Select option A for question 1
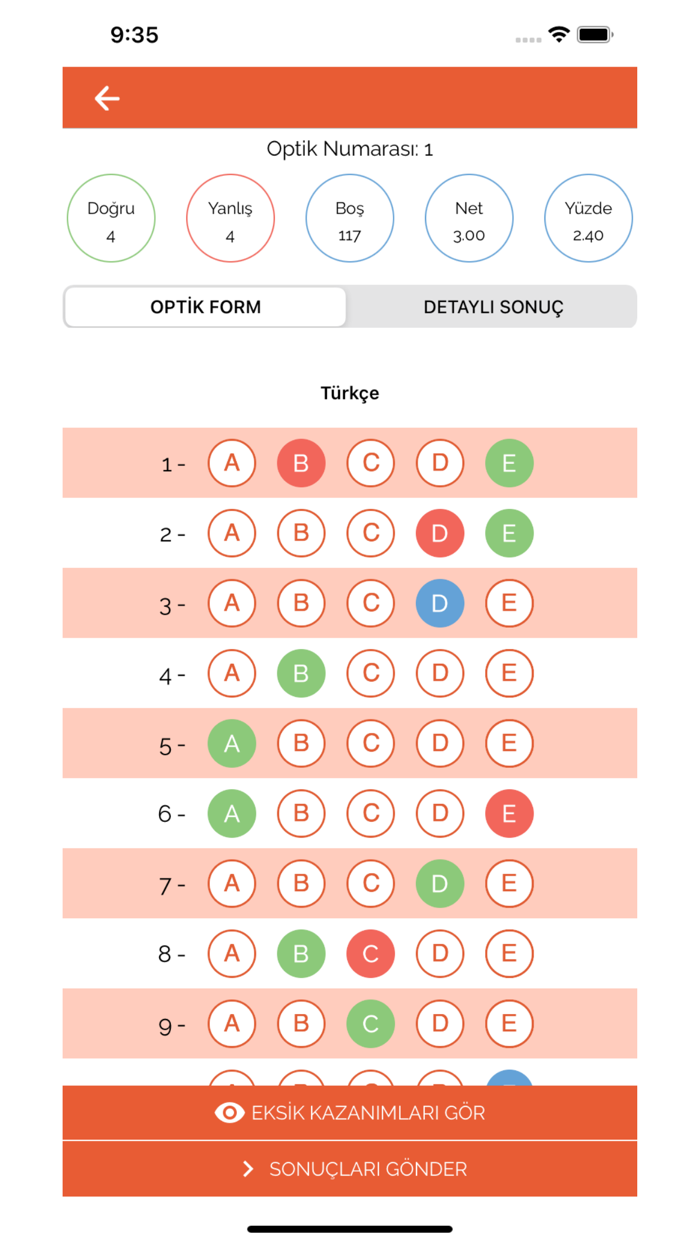The height and width of the screenshot is (1244, 700). pyautogui.click(x=232, y=464)
